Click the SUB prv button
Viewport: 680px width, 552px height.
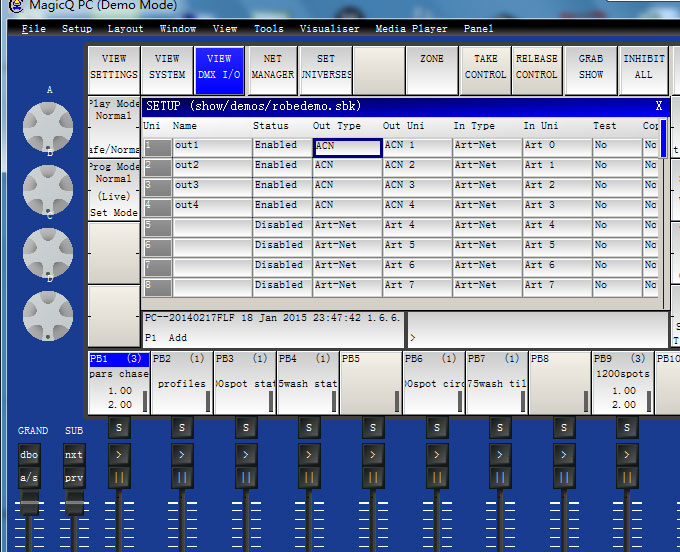(74, 478)
